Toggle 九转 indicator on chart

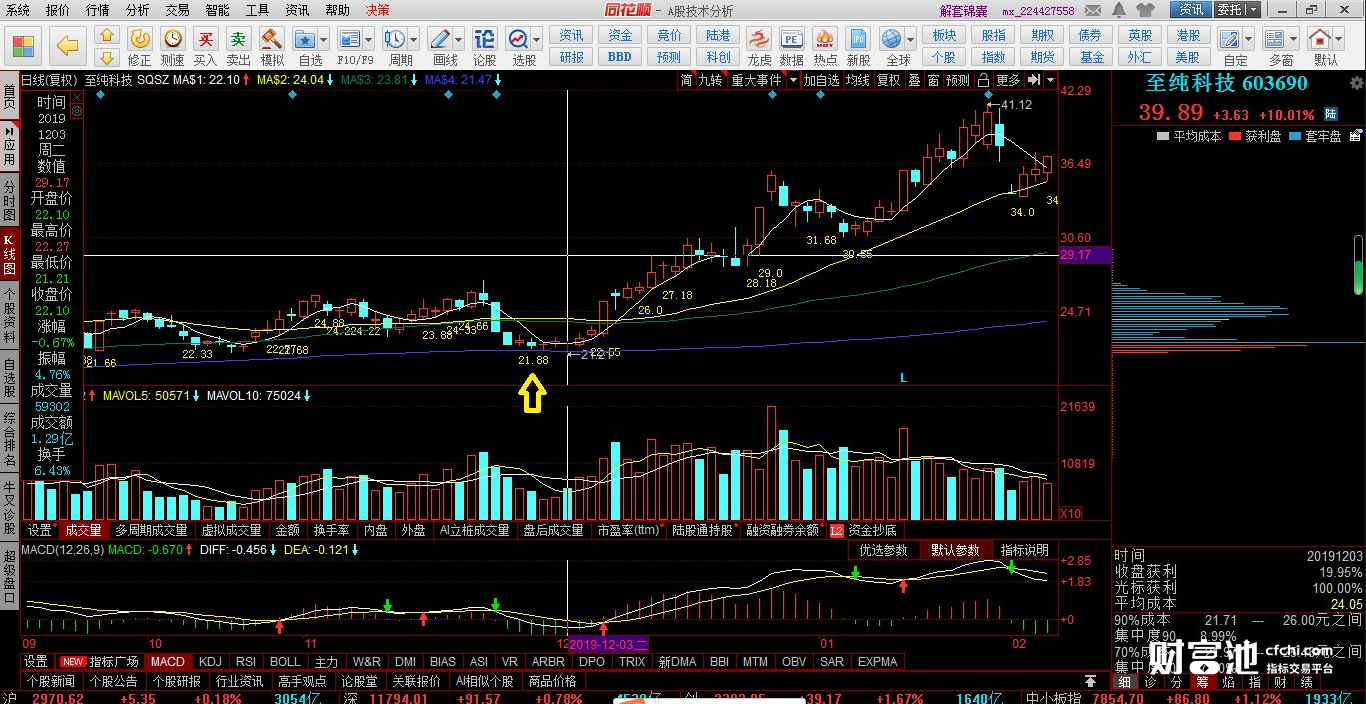pos(710,80)
